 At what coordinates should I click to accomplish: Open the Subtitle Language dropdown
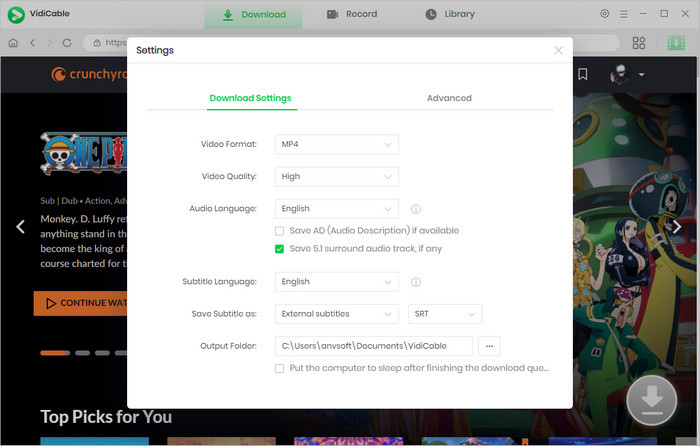337,282
